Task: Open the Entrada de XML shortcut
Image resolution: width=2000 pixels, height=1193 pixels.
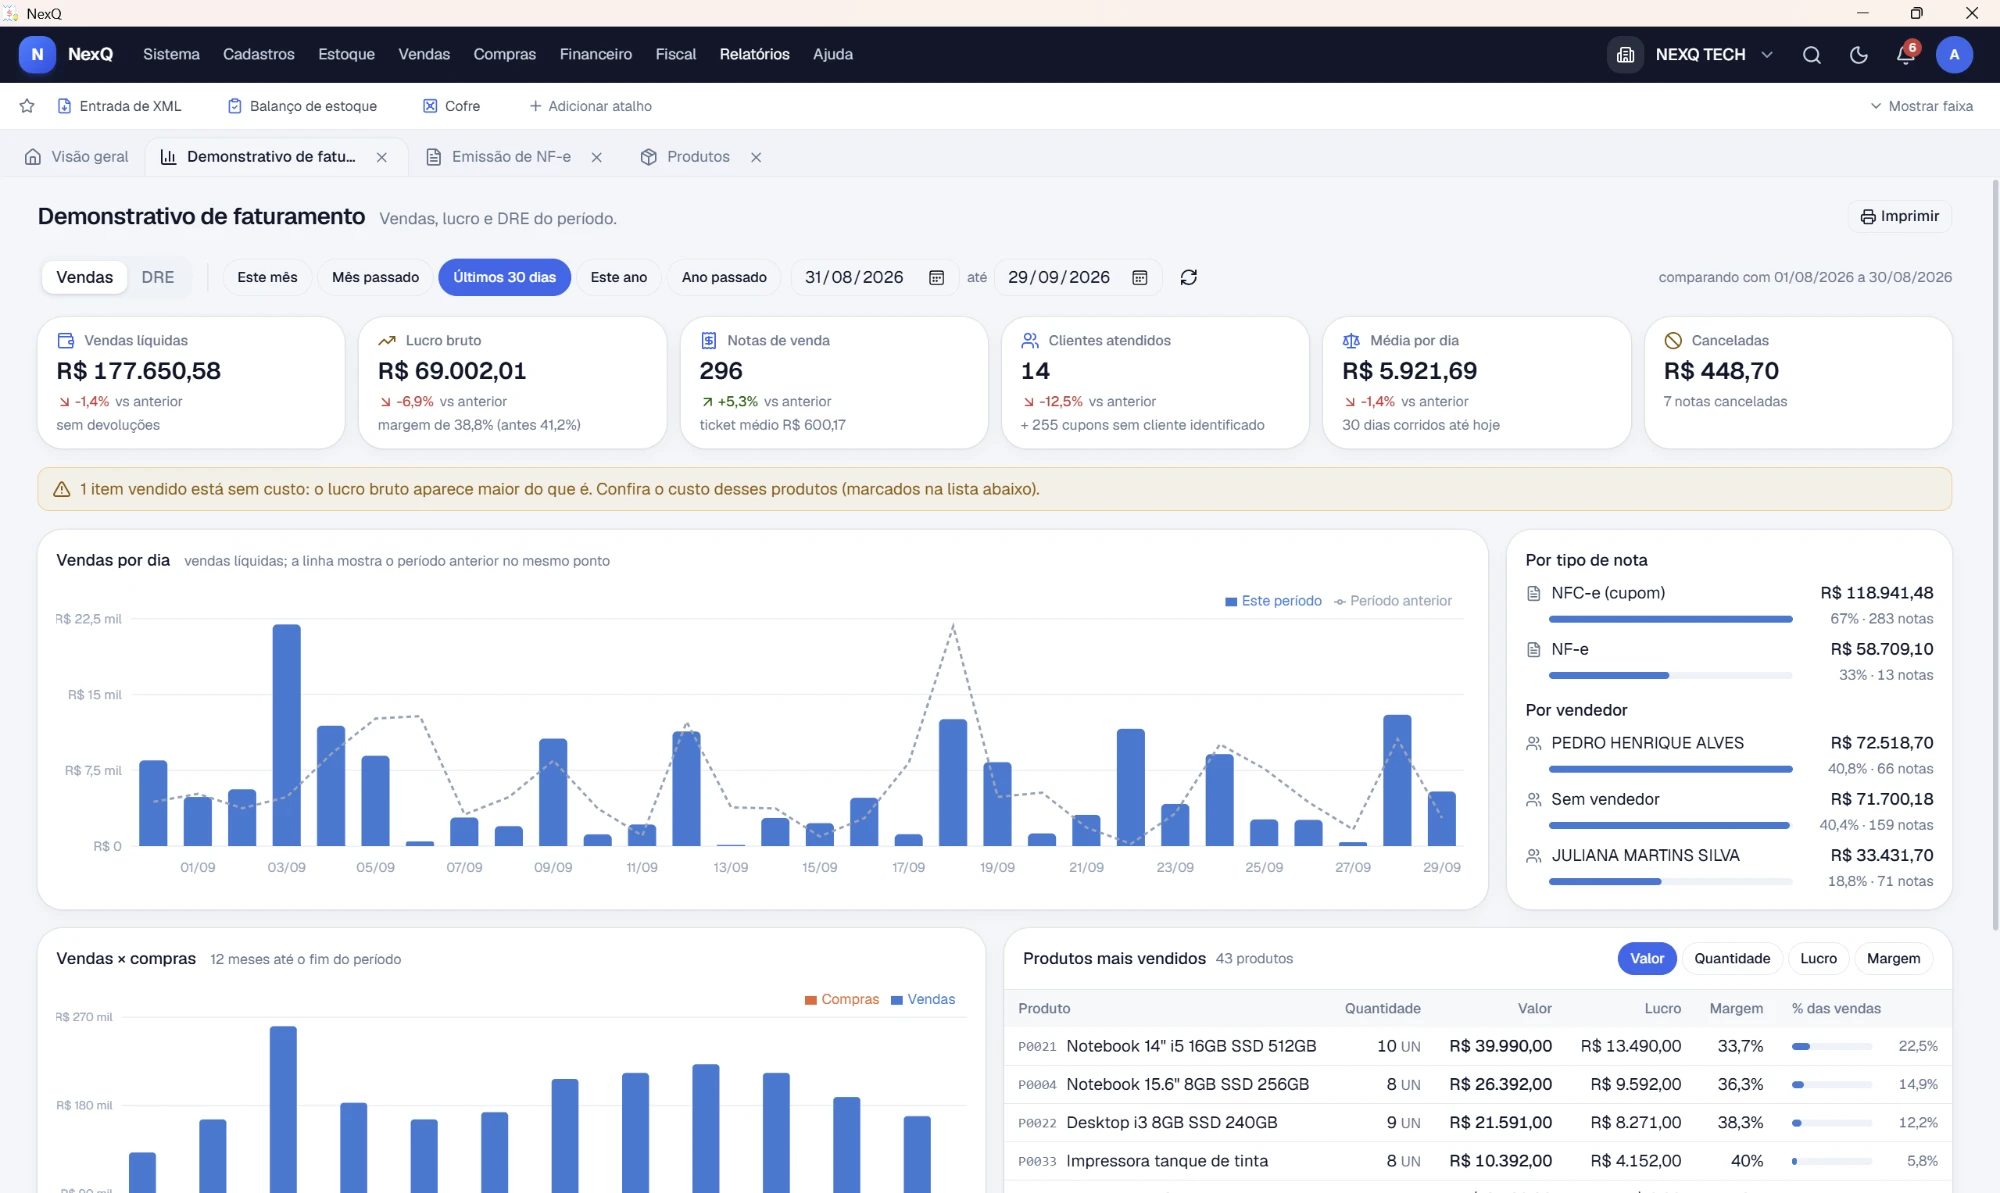Action: (119, 106)
